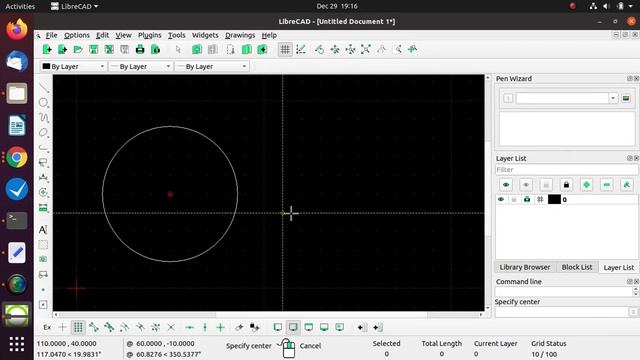Image resolution: width=640 pixels, height=360 pixels.
Task: Open the line width By Layer dropdown
Action: 141,66
